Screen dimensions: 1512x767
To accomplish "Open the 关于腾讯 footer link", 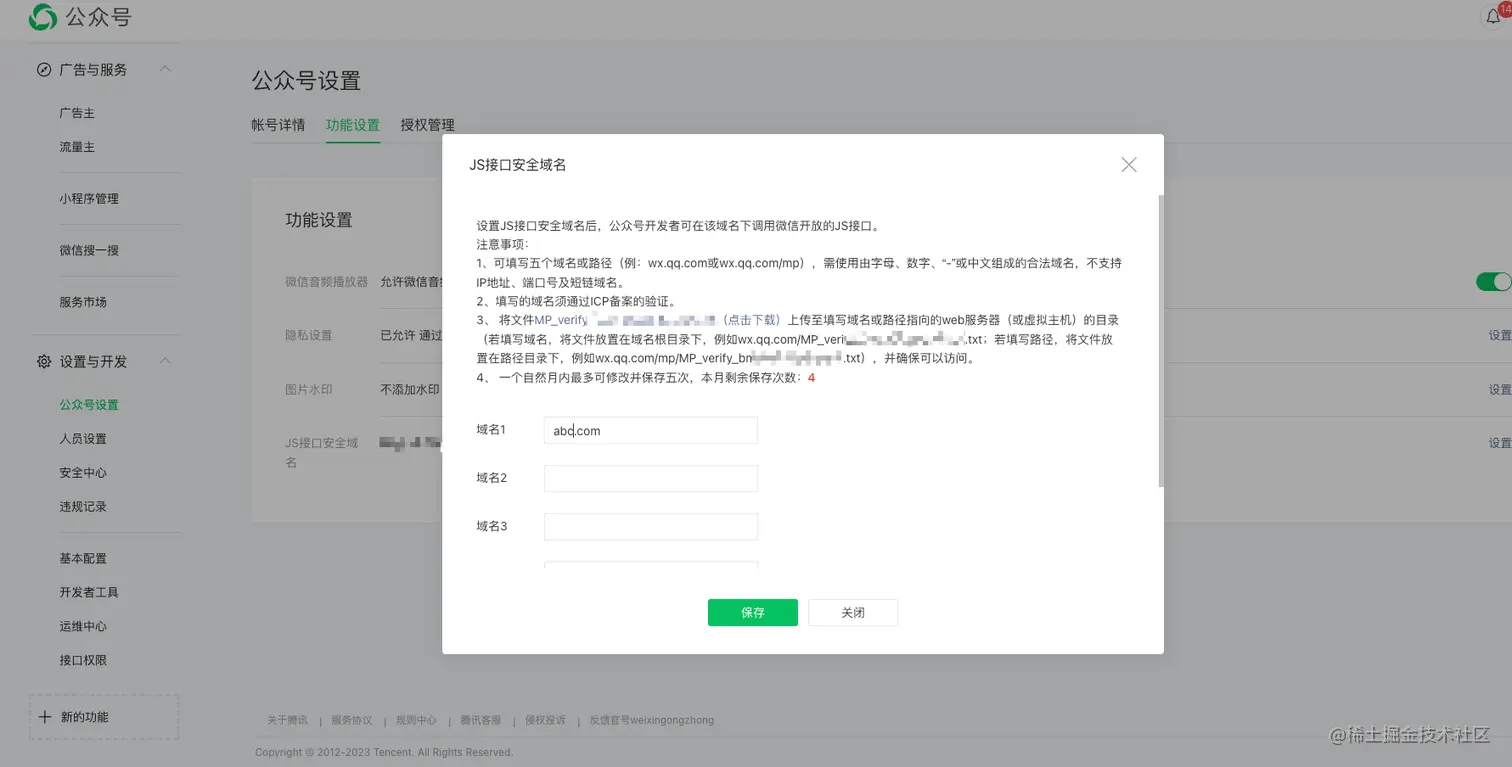I will [x=287, y=720].
